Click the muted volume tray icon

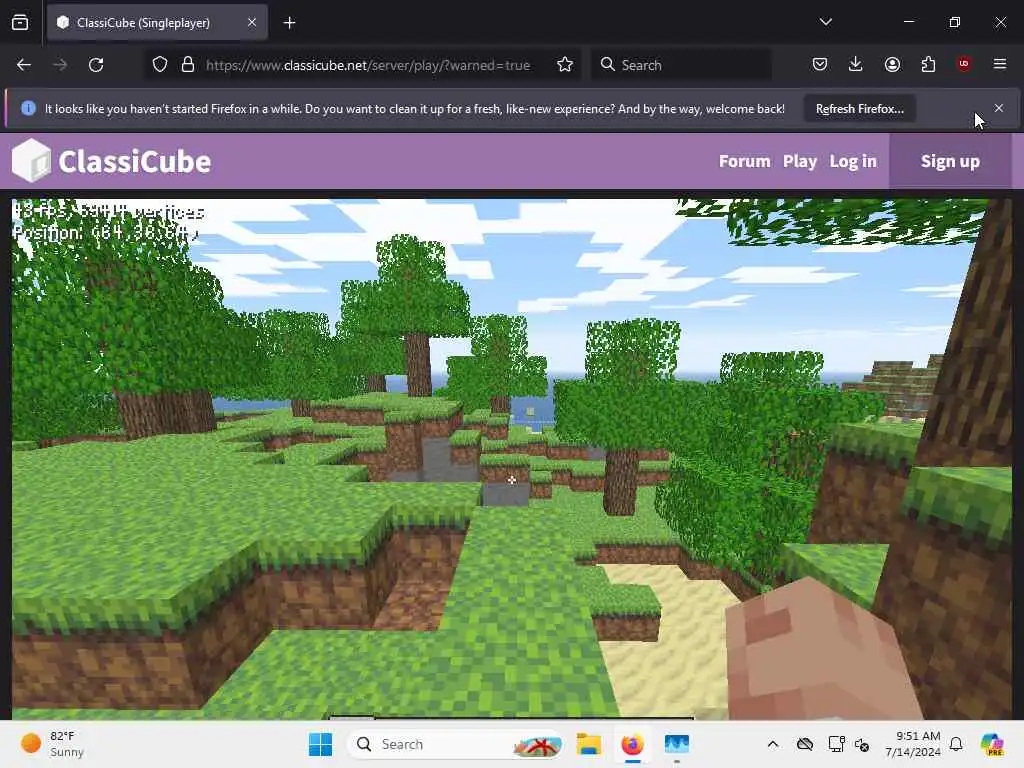(862, 744)
